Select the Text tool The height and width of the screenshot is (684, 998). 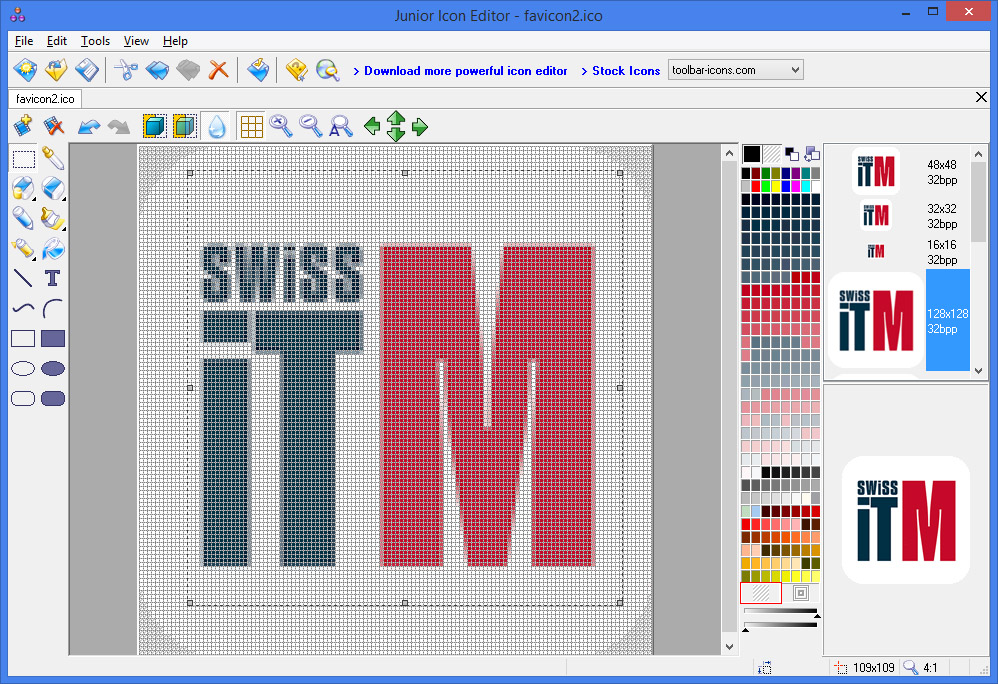tap(52, 278)
